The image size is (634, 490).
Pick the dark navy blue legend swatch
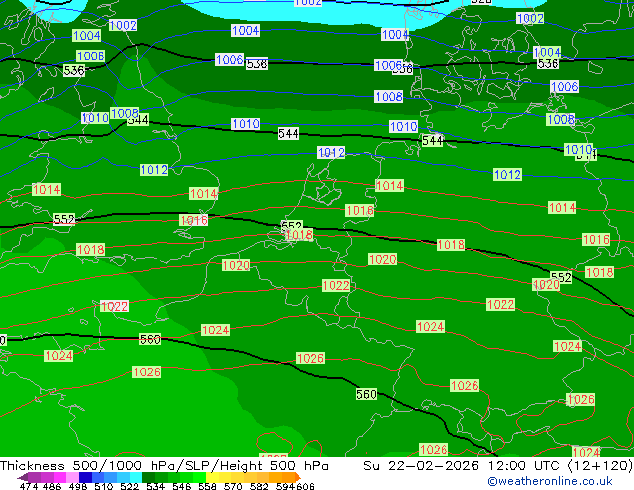coord(85,477)
